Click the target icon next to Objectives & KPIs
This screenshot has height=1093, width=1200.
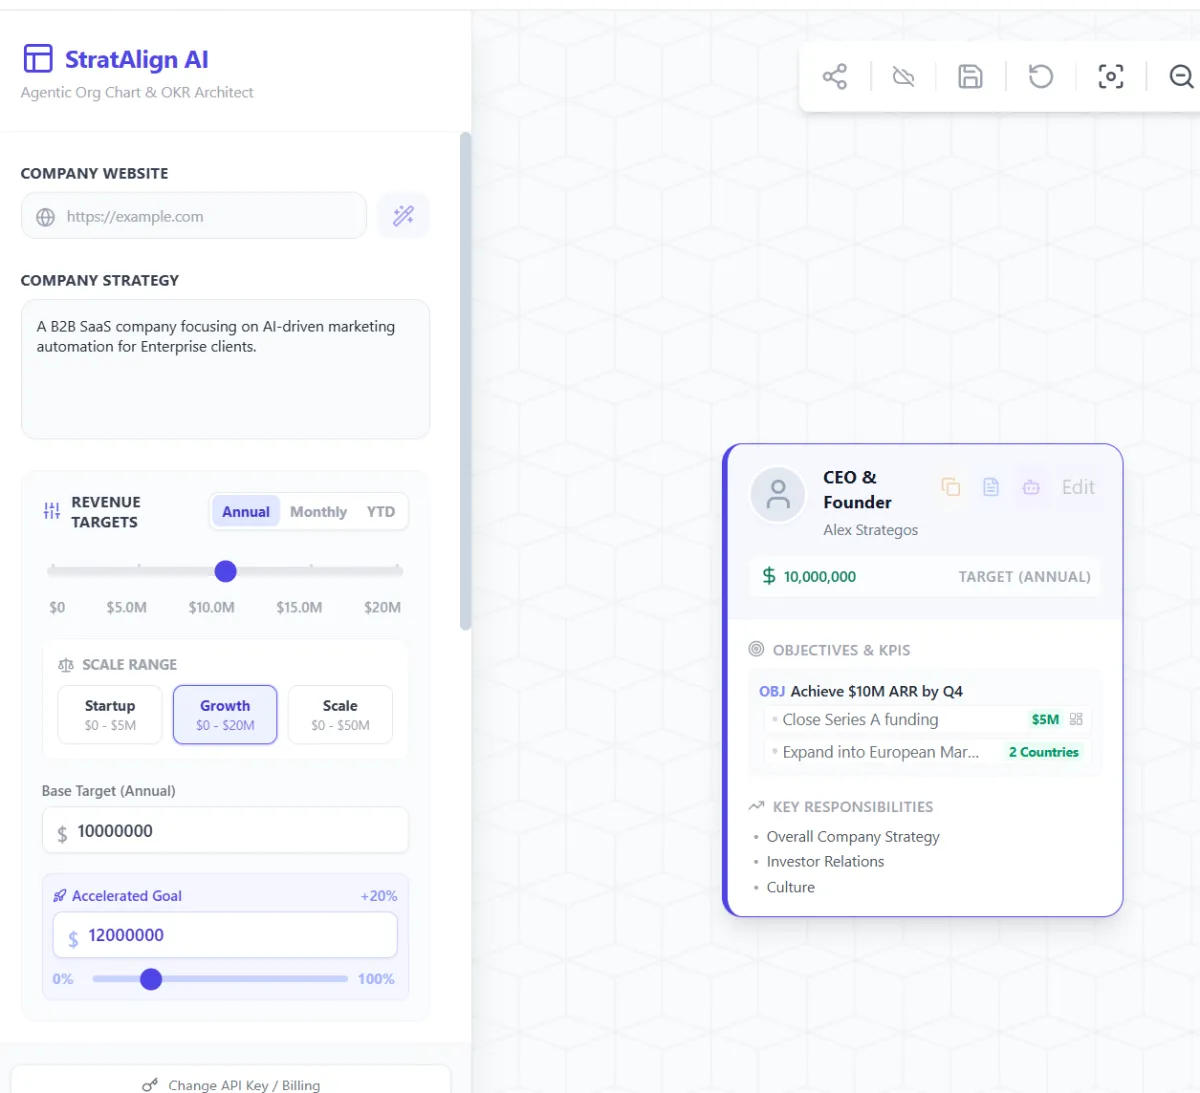(756, 649)
